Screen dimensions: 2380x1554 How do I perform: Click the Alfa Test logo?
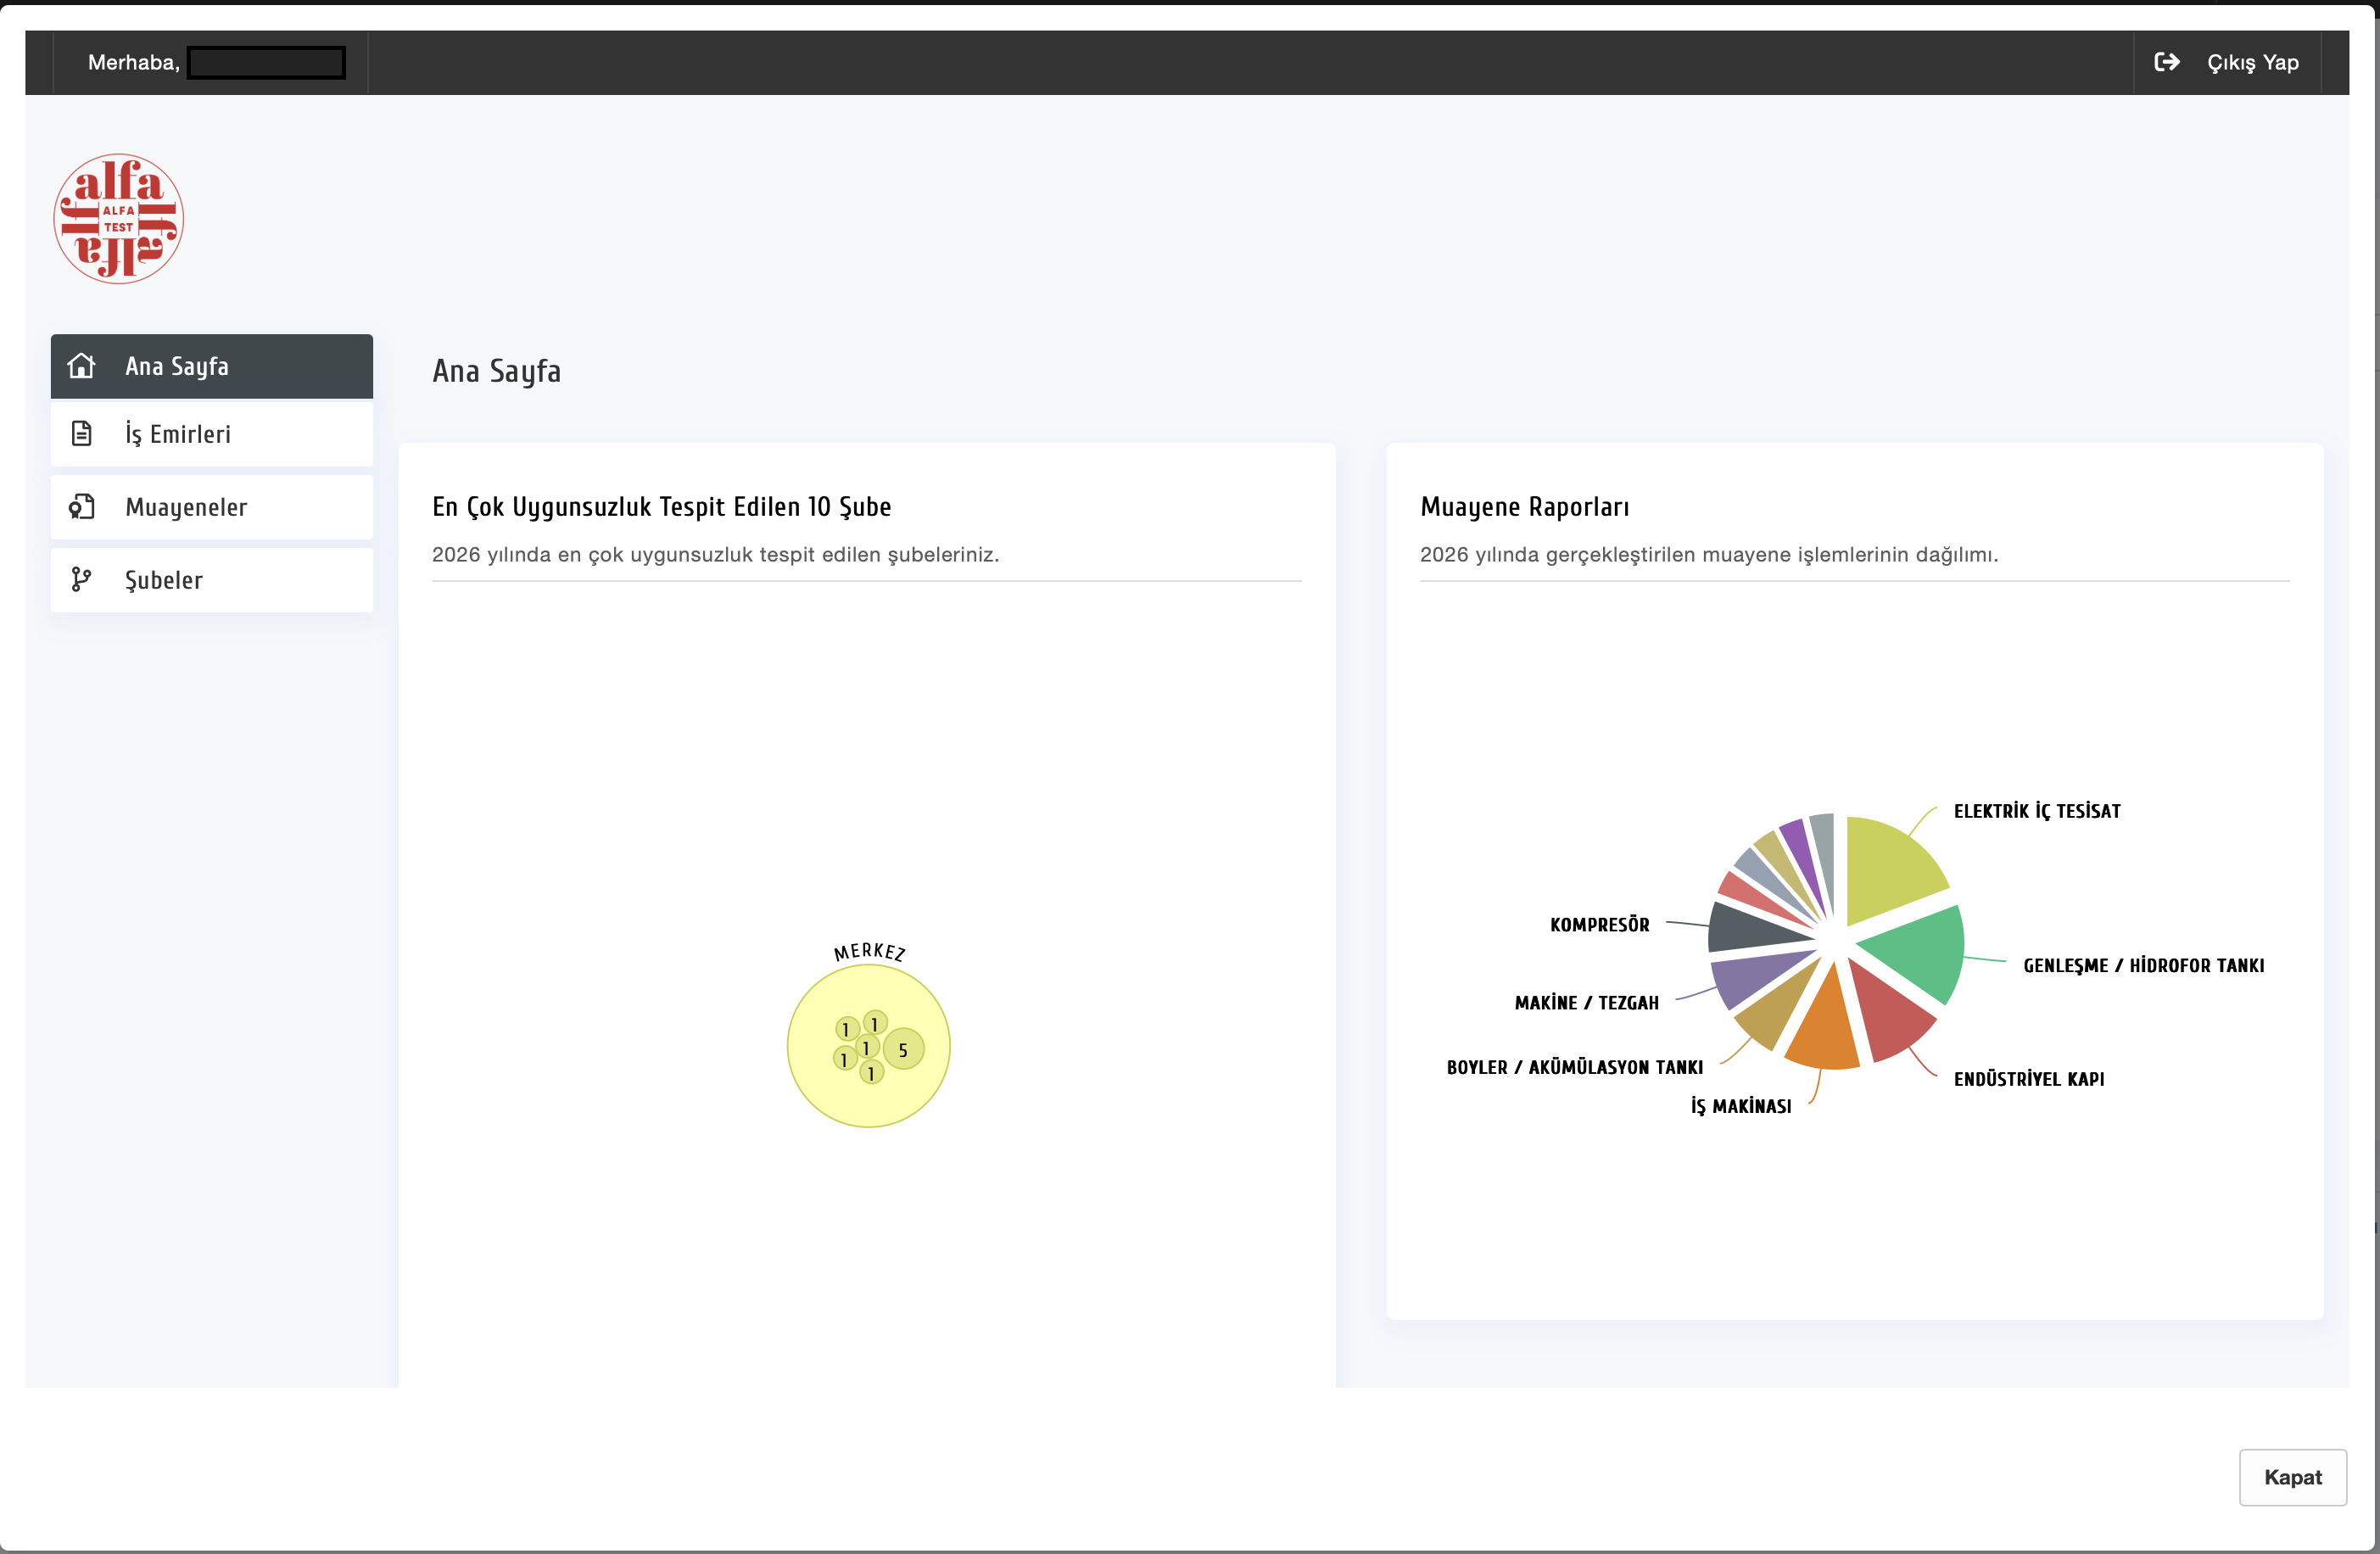(117, 218)
